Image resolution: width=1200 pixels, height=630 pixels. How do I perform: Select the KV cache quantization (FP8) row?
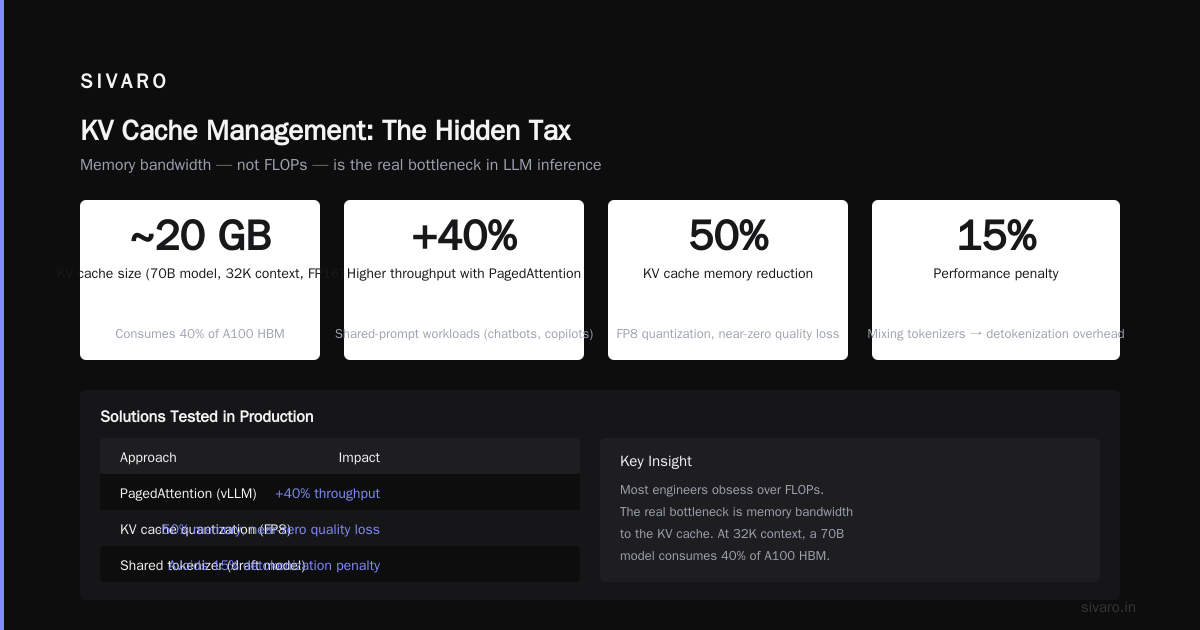click(340, 530)
